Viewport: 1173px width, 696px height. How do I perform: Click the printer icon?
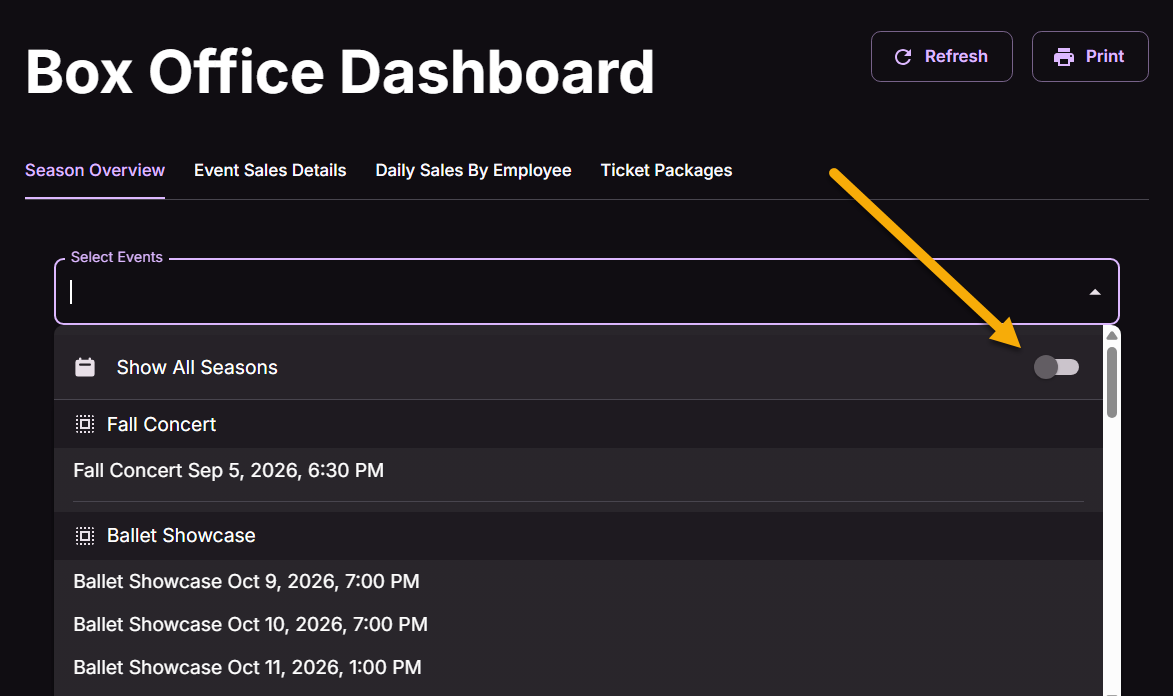click(x=1064, y=57)
